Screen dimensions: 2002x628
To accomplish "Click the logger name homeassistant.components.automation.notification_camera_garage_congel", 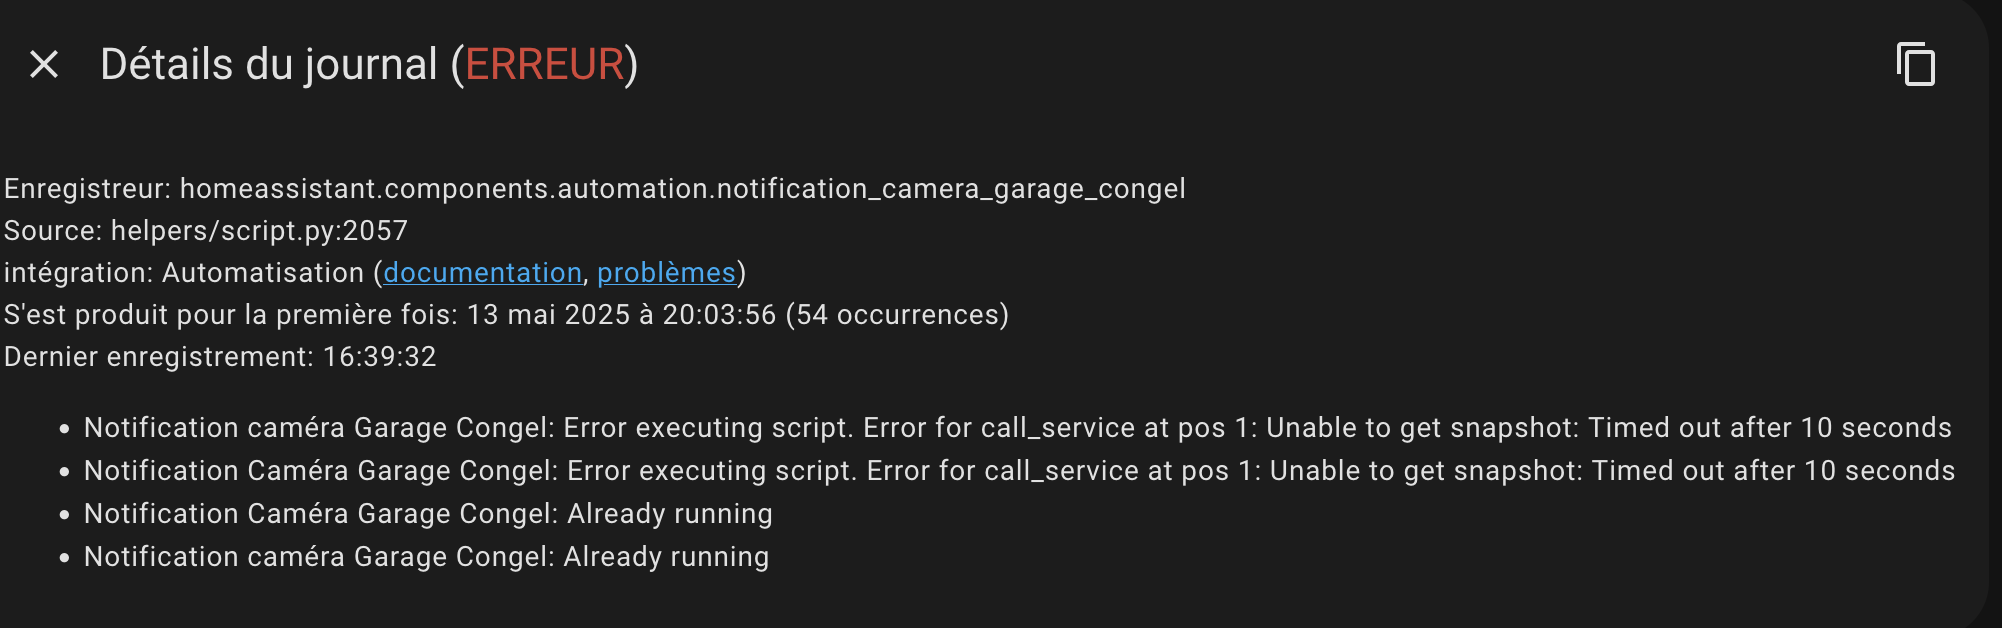I will pyautogui.click(x=682, y=189).
